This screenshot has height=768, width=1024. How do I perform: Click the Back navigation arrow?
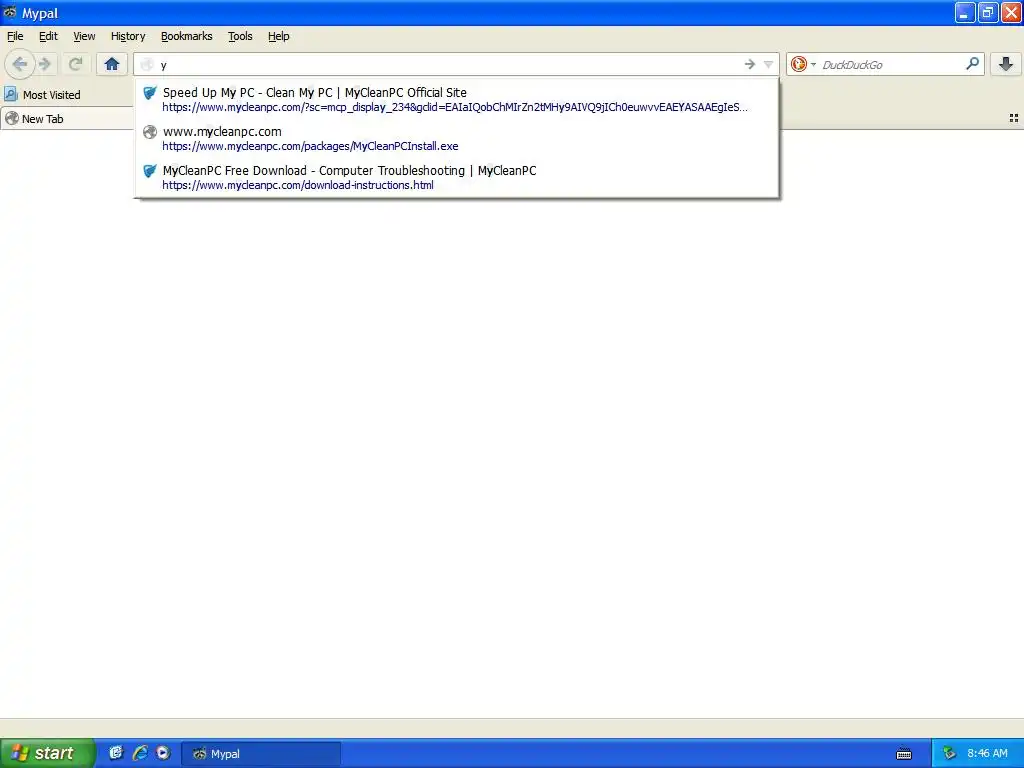point(20,64)
